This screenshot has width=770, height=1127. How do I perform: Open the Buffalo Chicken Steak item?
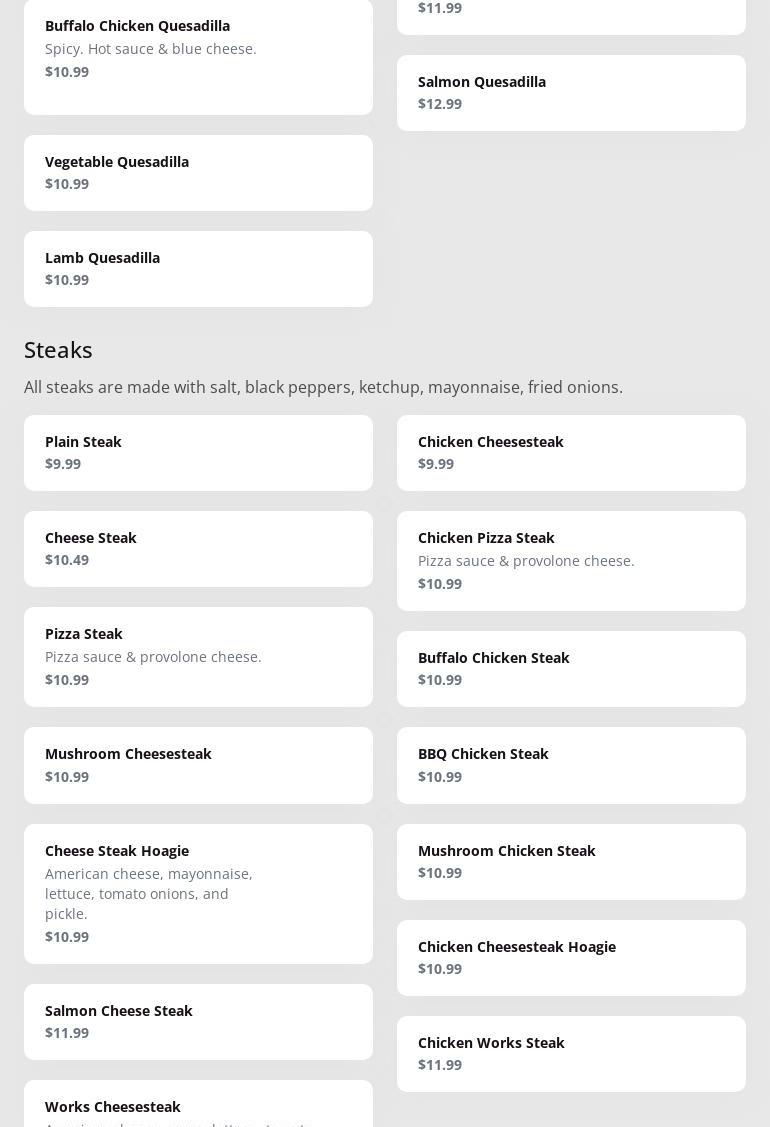[x=571, y=669]
